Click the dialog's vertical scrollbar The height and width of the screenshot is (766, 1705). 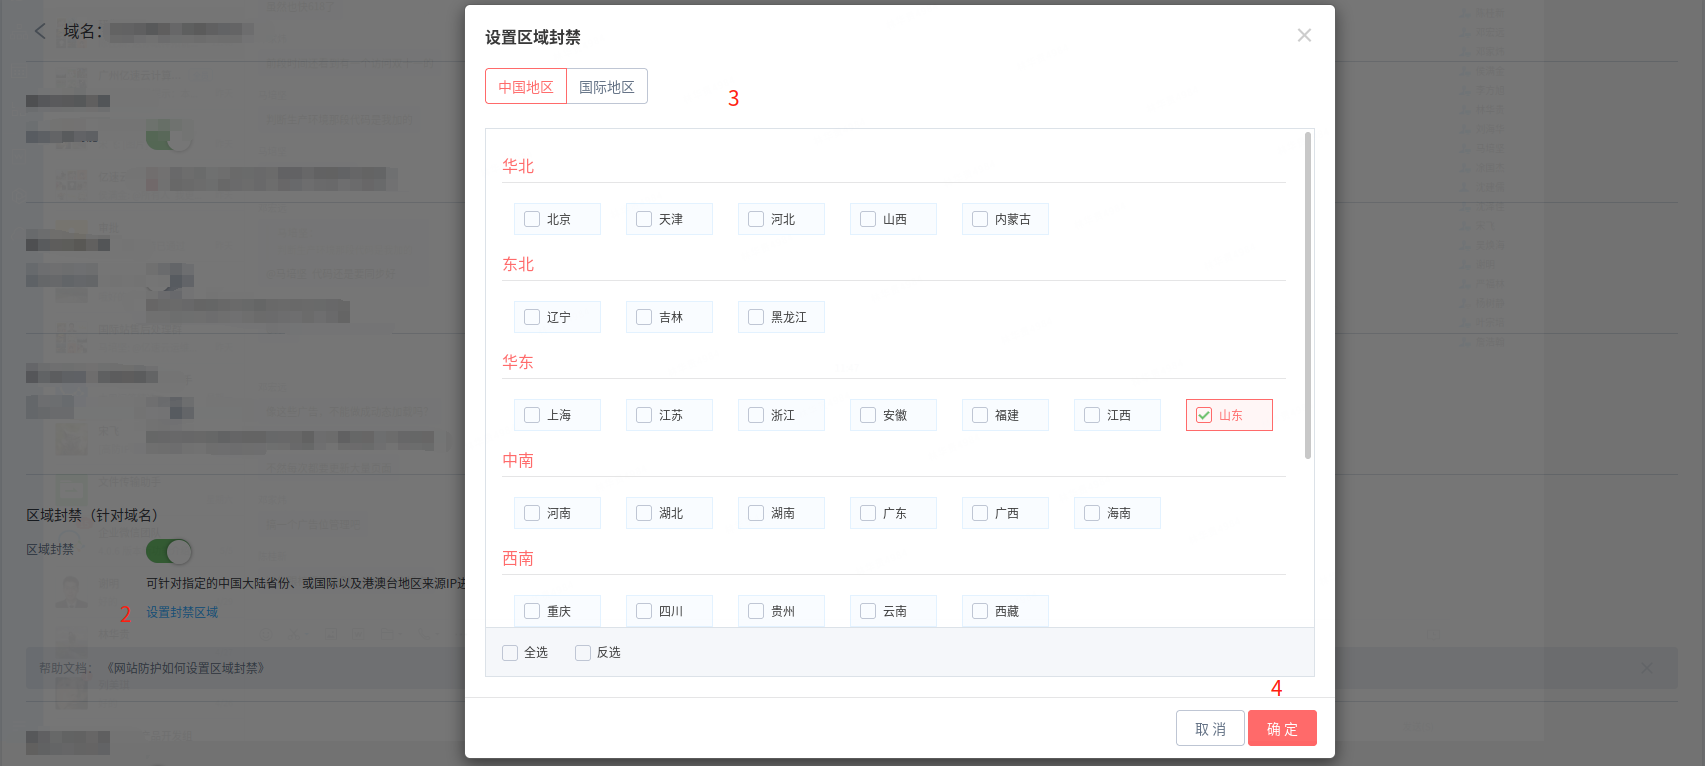(1307, 295)
